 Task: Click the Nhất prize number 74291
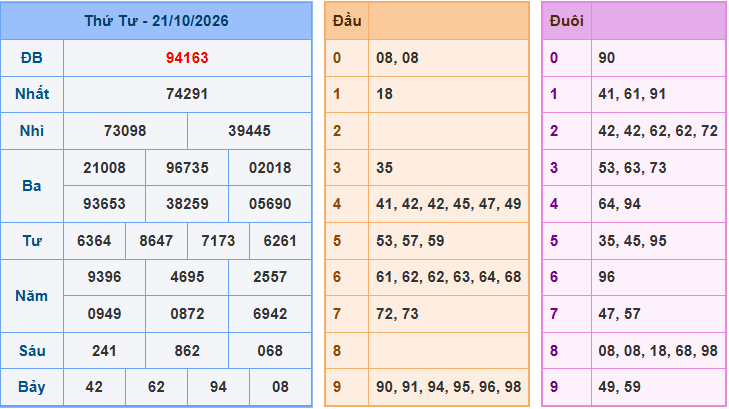coord(187,94)
